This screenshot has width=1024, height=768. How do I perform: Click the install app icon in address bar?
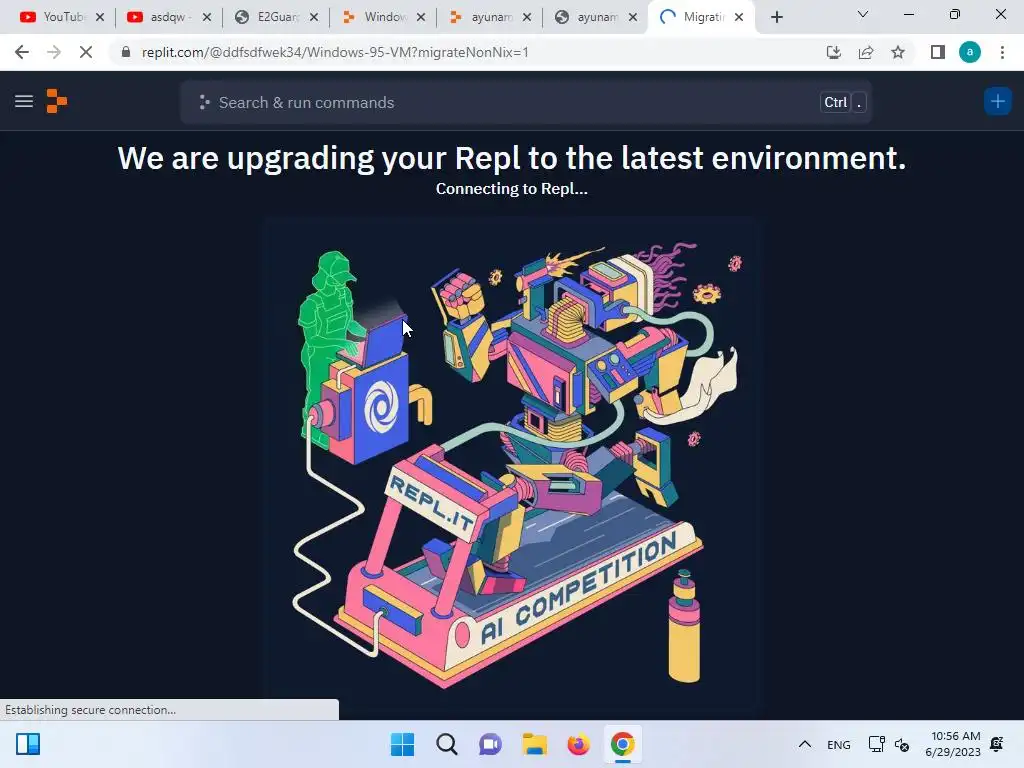point(833,52)
